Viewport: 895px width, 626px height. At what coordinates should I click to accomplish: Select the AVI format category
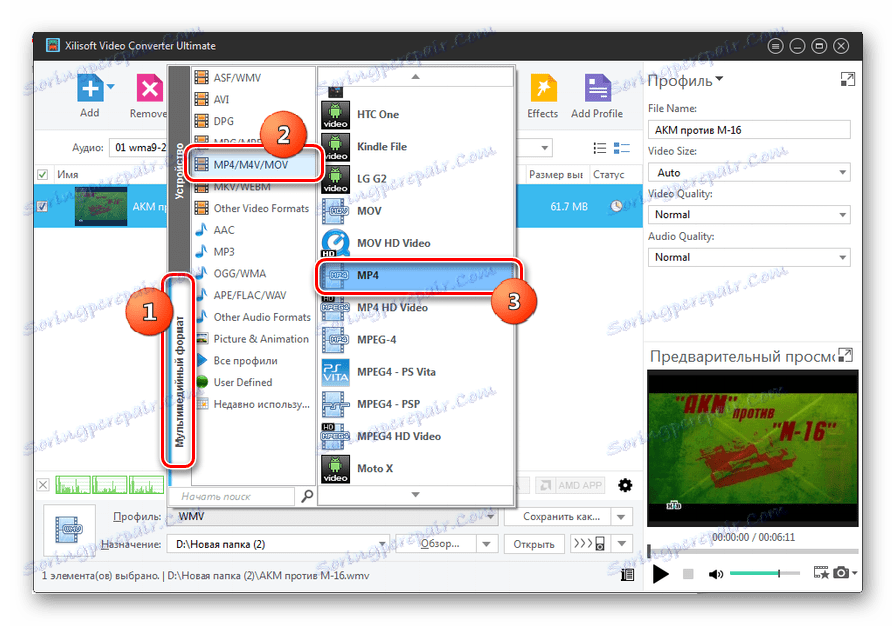click(254, 99)
